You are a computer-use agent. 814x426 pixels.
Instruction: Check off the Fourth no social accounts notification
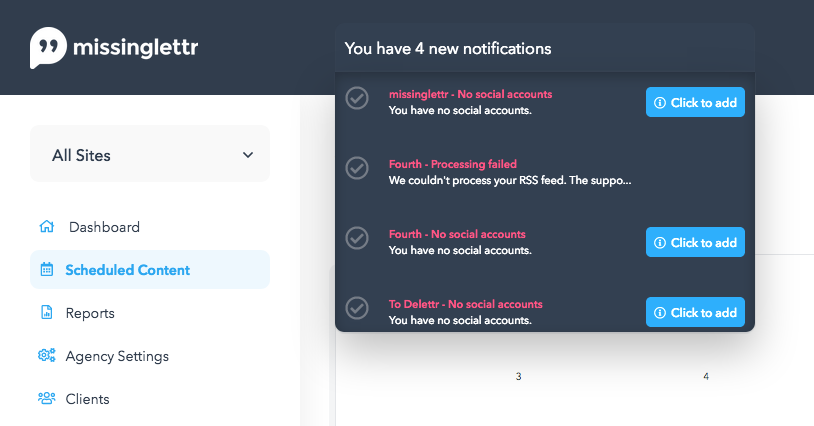pyautogui.click(x=357, y=238)
